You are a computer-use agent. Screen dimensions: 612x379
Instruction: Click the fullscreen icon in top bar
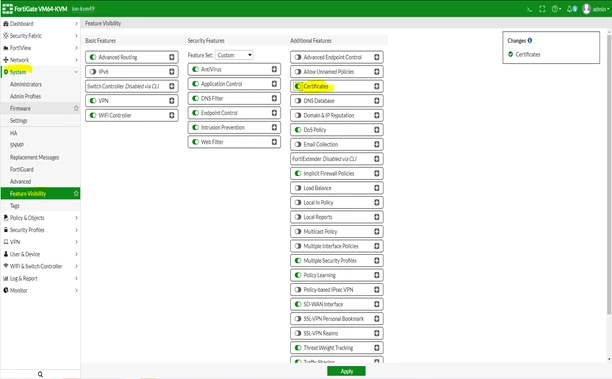pyautogui.click(x=542, y=9)
